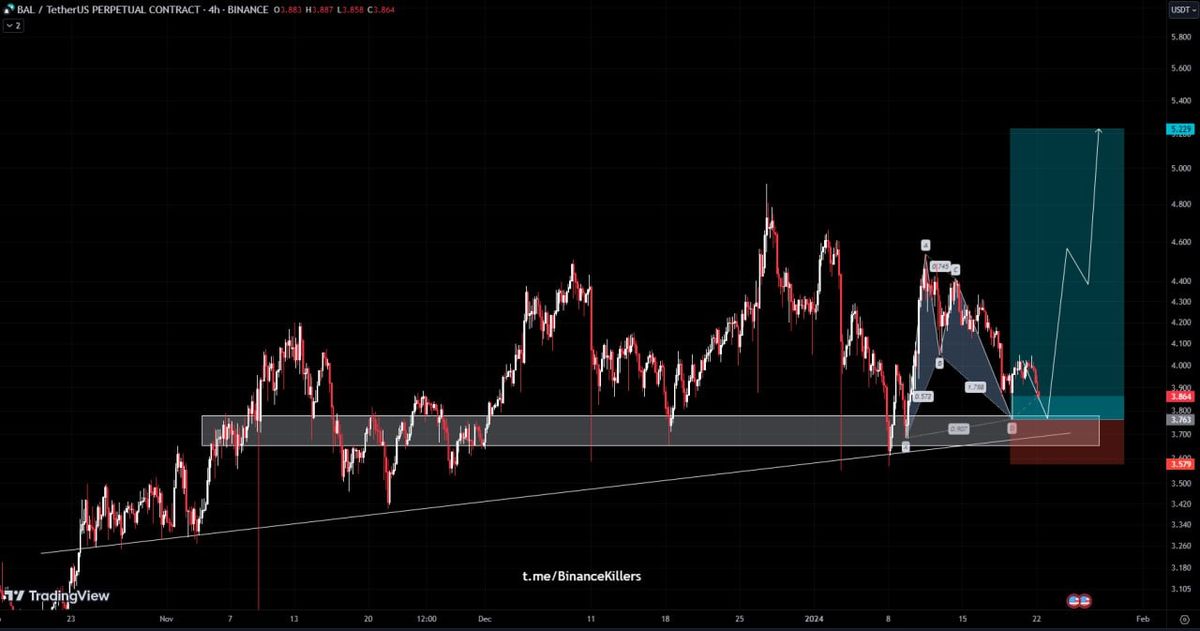Open the USDT currency dropdown
The height and width of the screenshot is (631, 1200).
point(1180,10)
